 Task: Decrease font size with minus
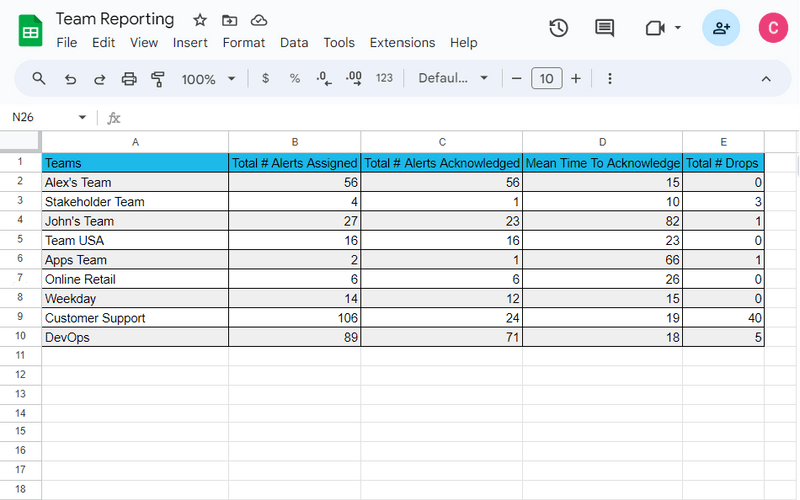[516, 79]
